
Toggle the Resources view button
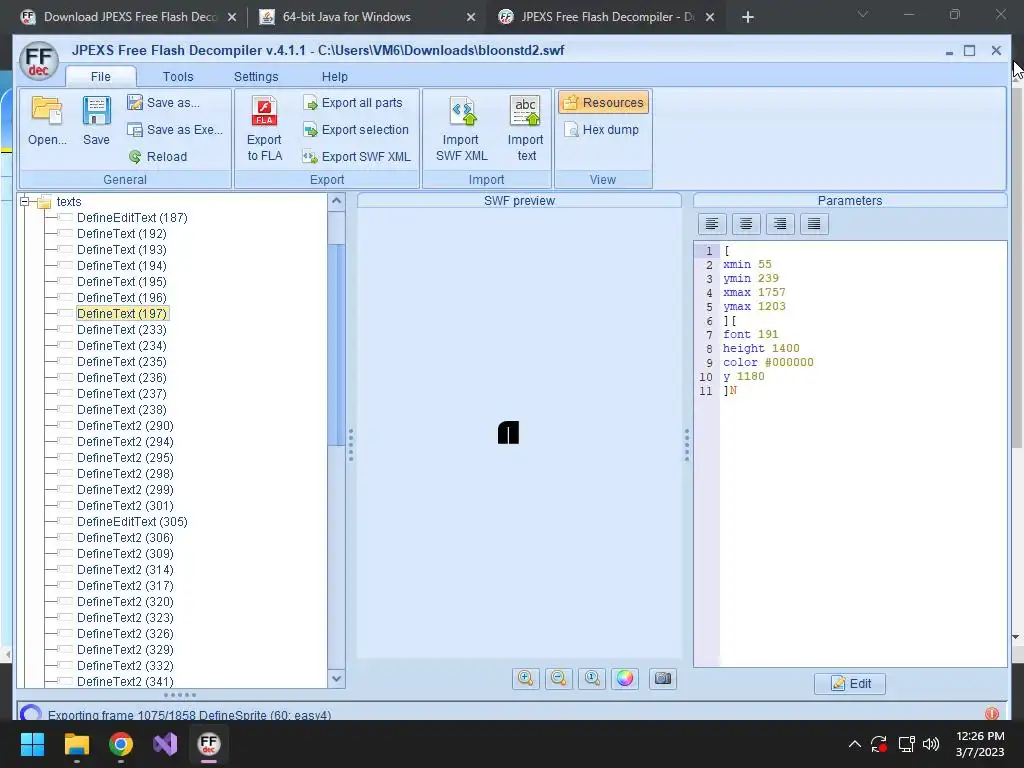click(604, 103)
